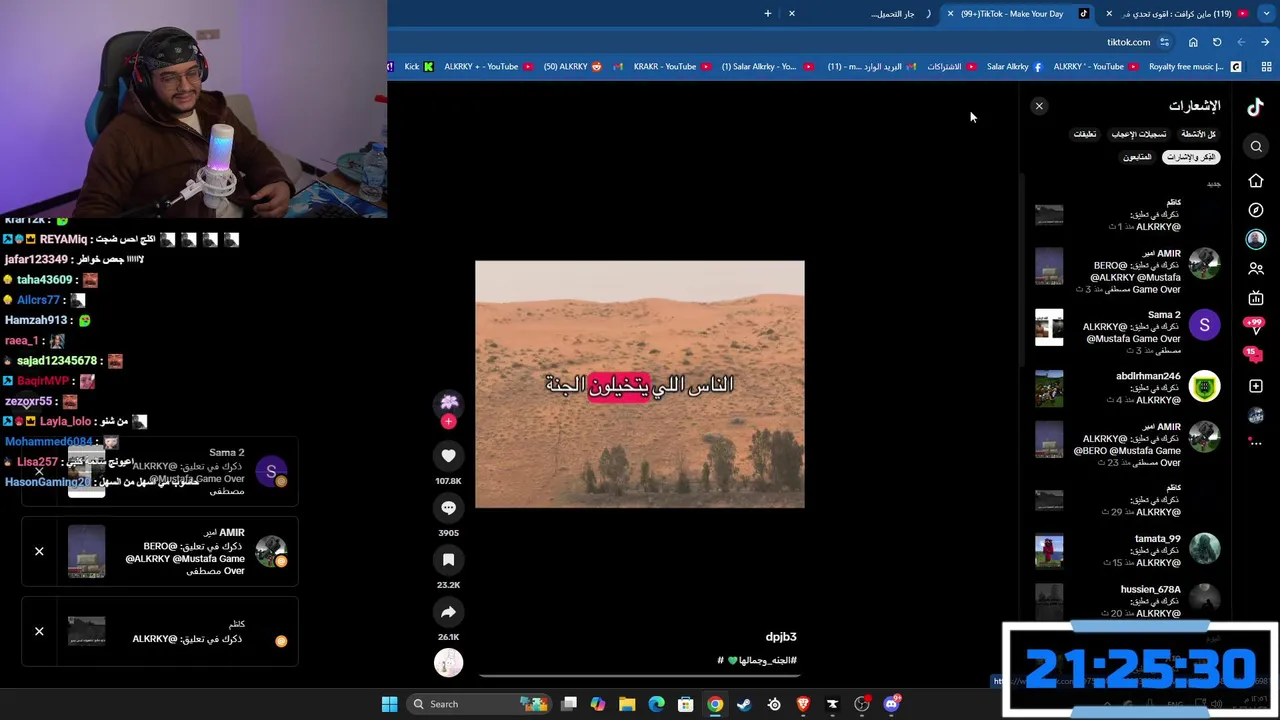Click the upload plus icon in sidebar
Viewport: 1280px width, 720px height.
coord(1256,386)
